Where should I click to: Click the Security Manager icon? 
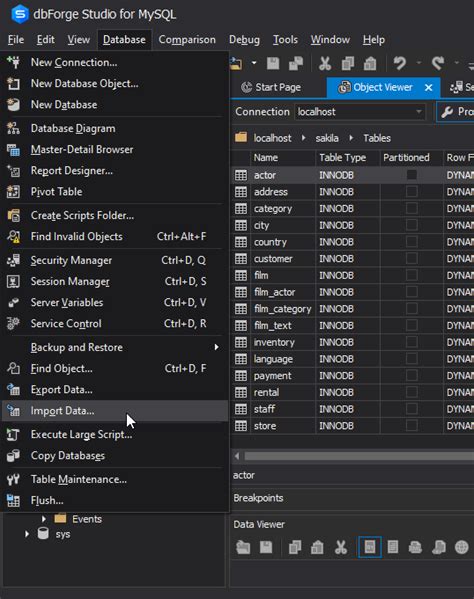coord(13,261)
